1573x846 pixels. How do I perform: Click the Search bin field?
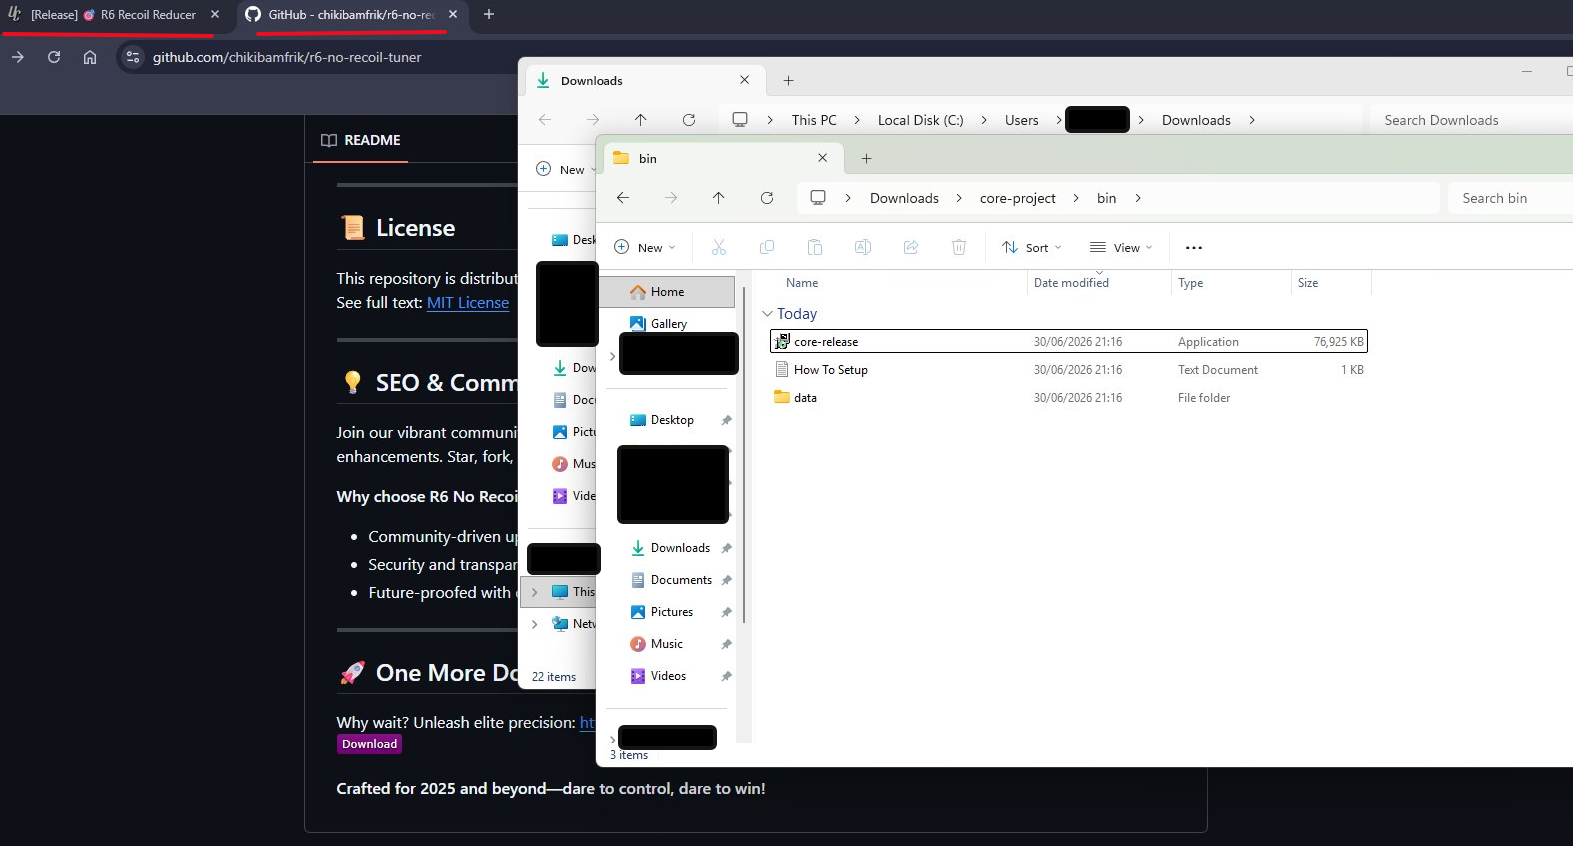pos(1510,198)
